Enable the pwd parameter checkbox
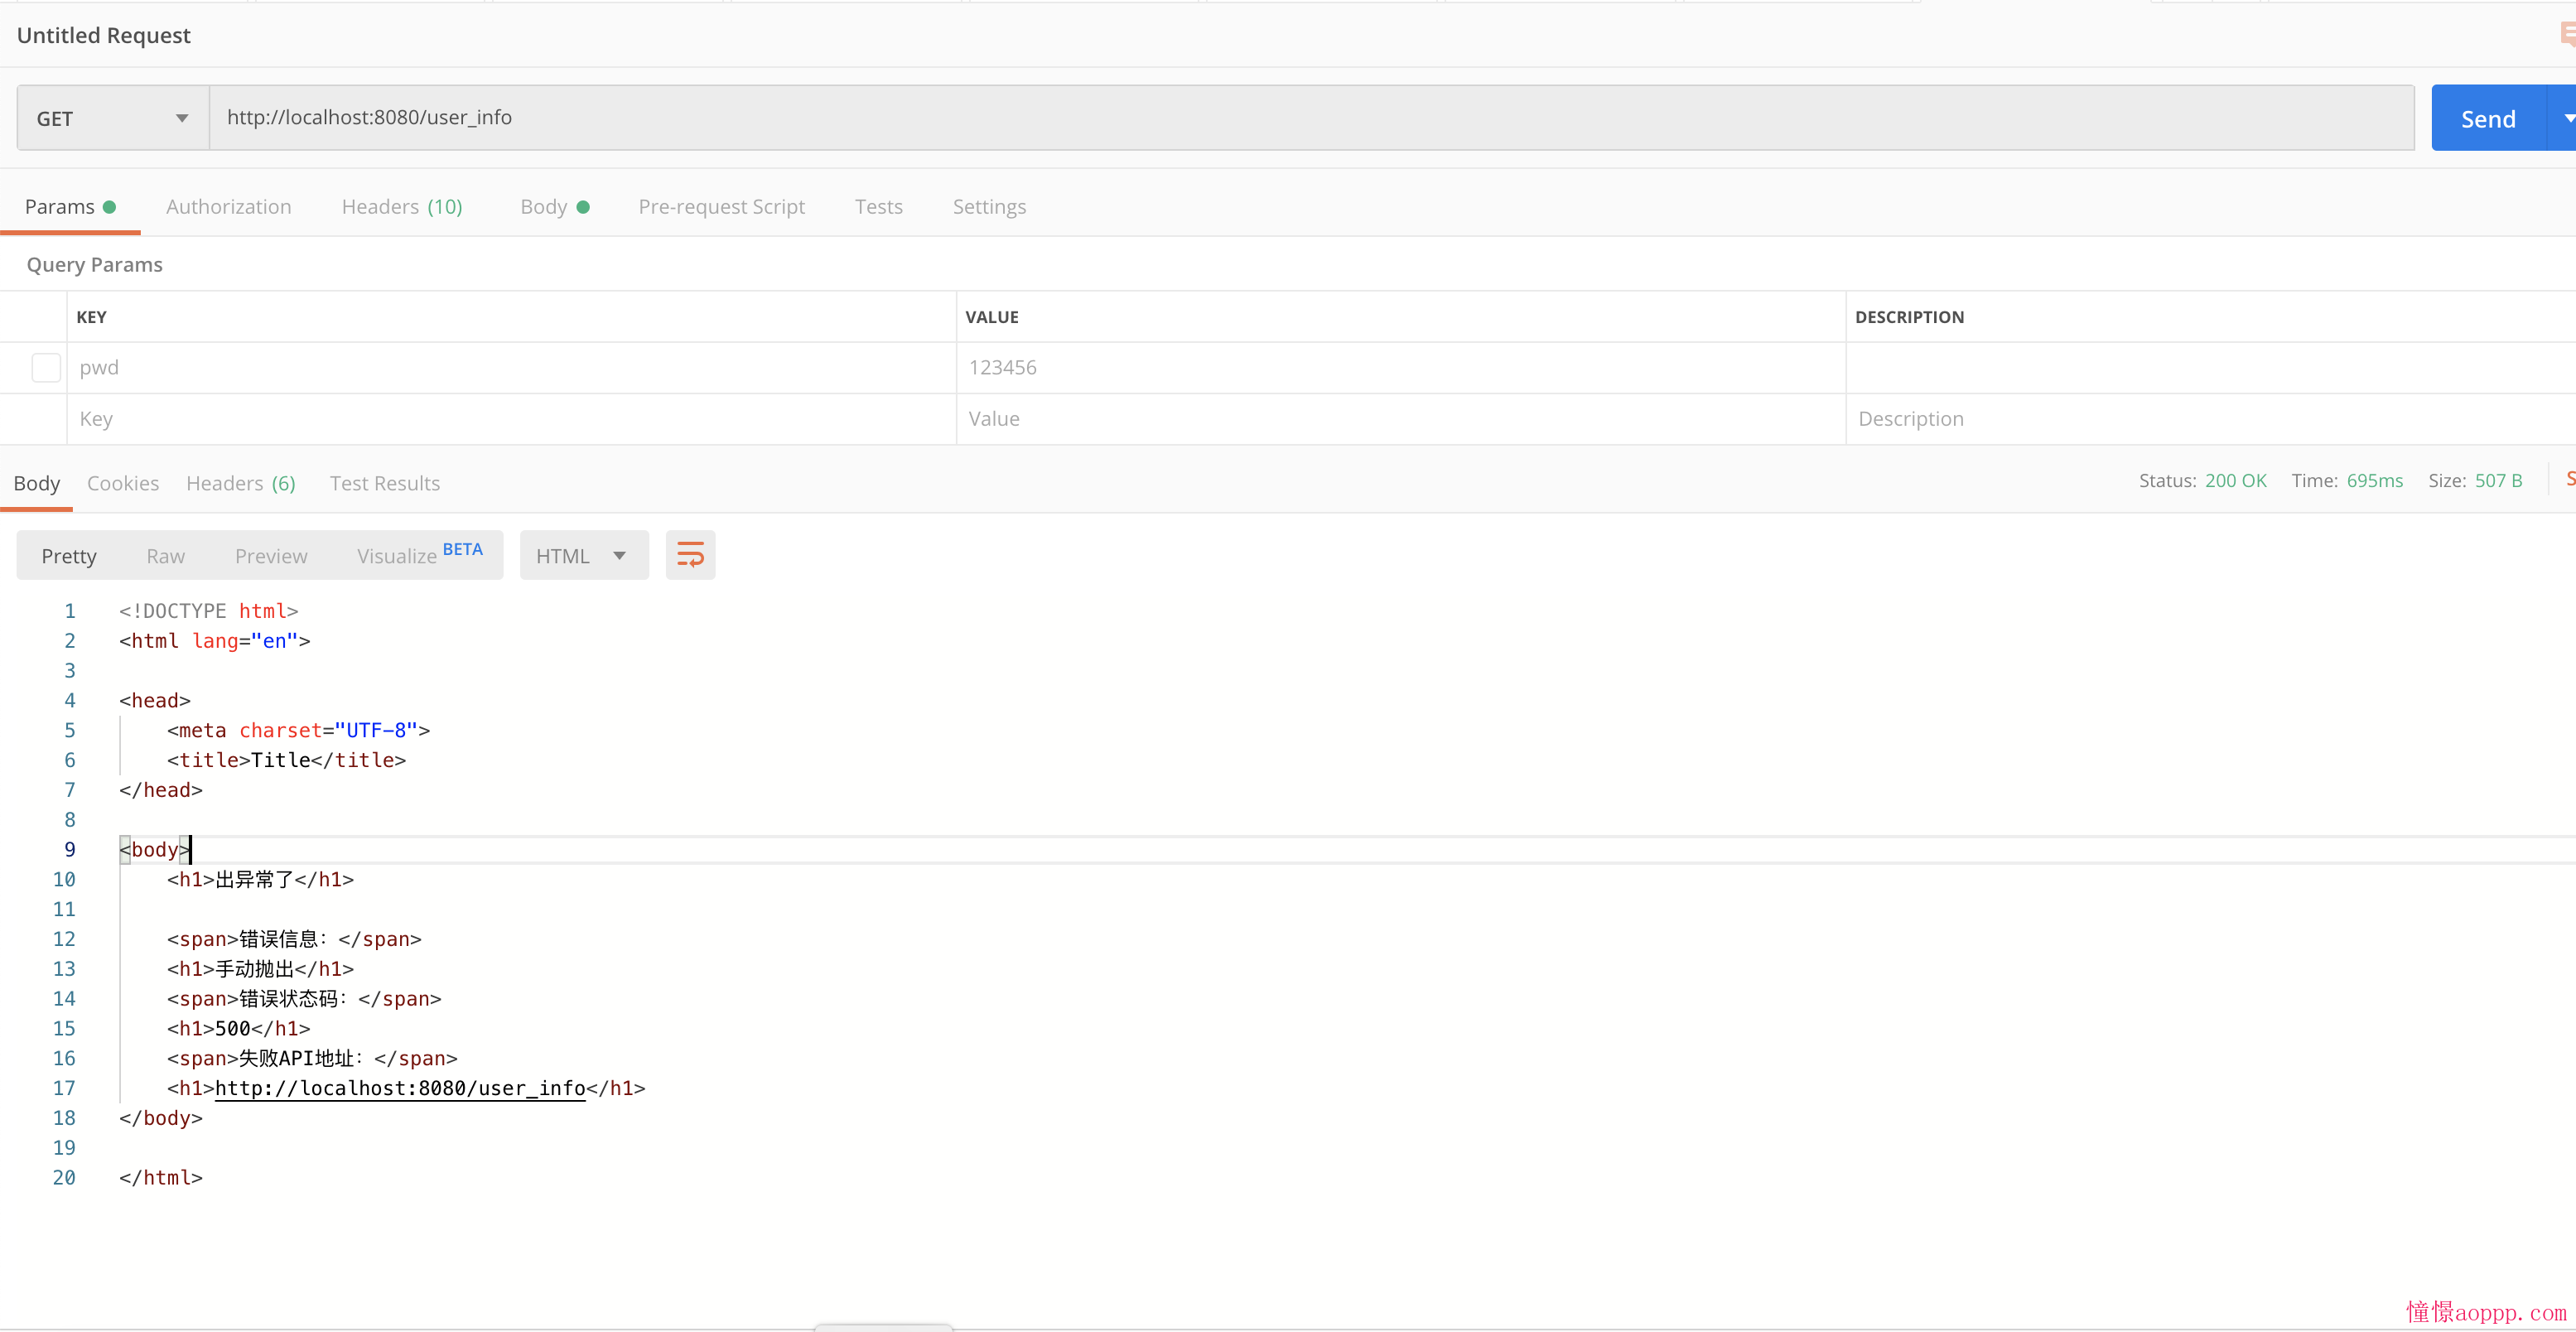 click(x=46, y=367)
